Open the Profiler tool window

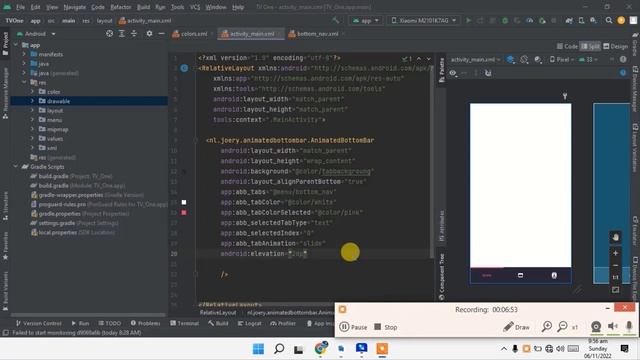tap(283, 323)
